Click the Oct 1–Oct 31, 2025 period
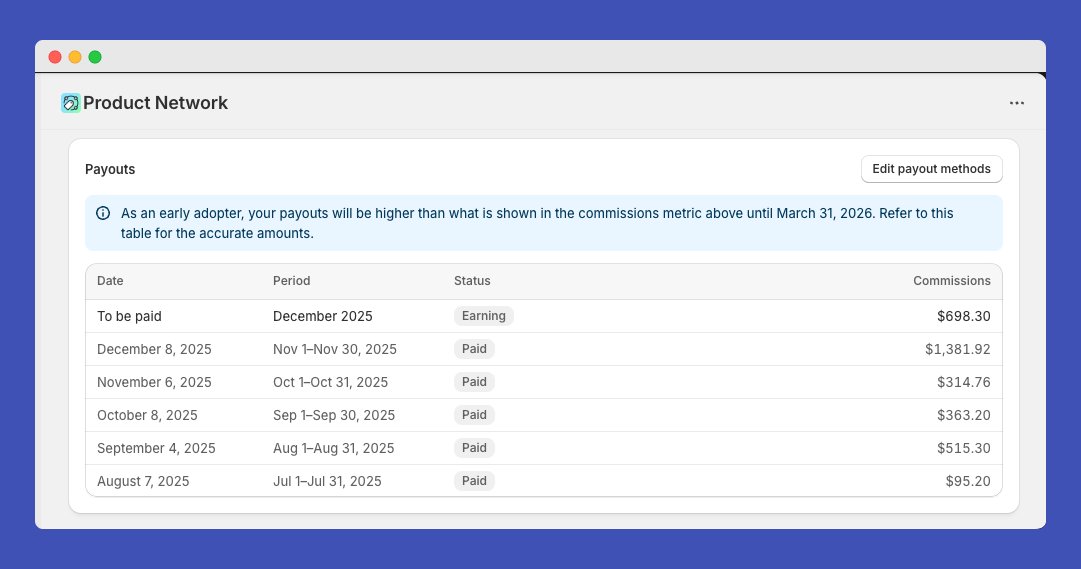 coord(331,383)
